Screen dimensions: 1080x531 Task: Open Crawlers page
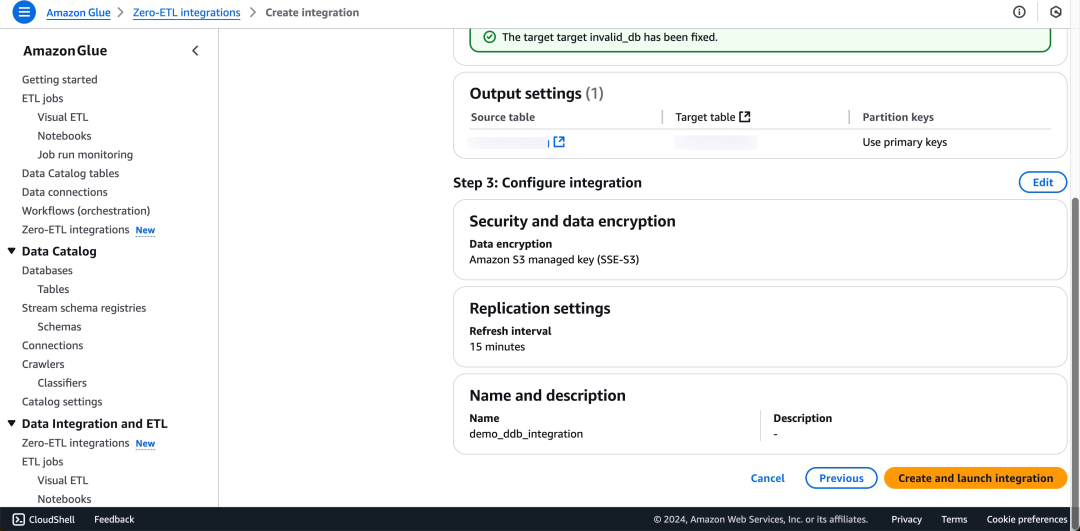pos(43,364)
